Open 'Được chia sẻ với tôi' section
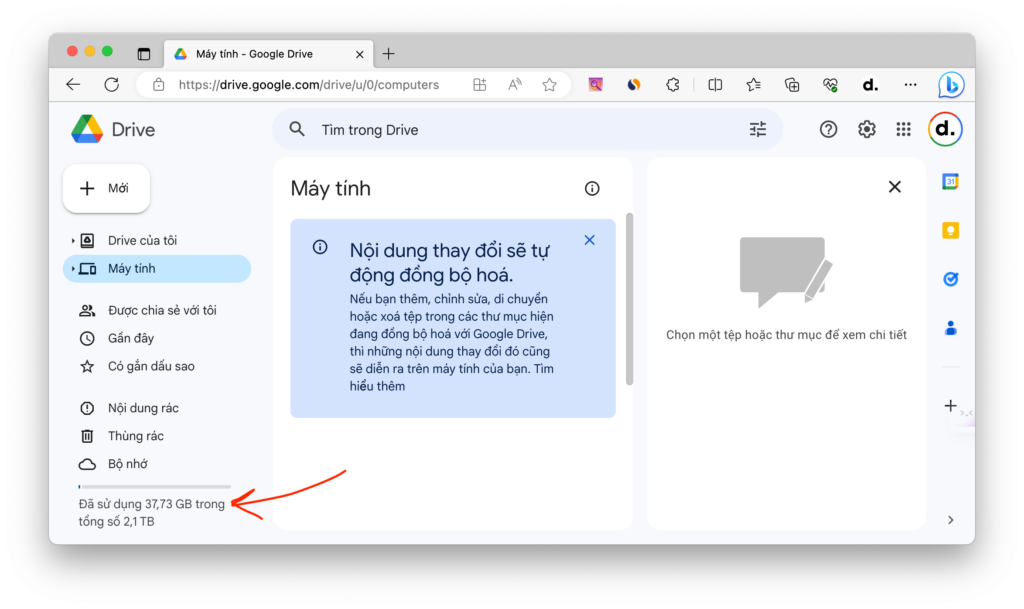 point(161,310)
